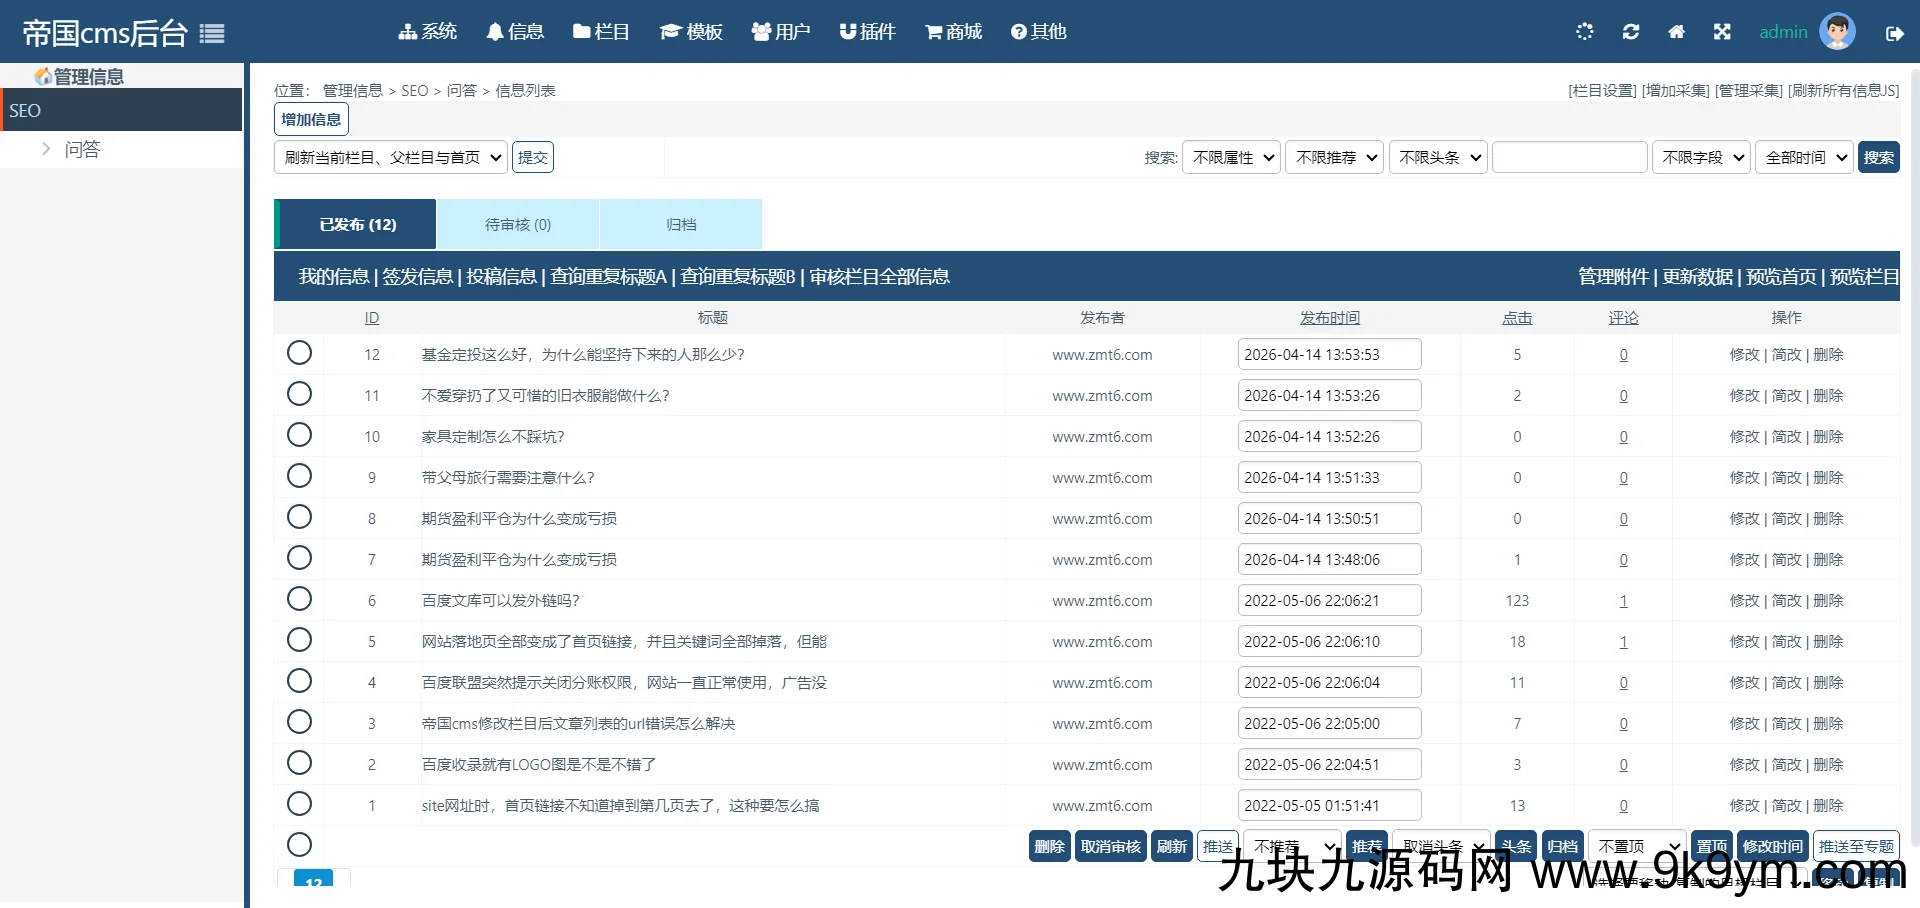Select the checkbox for row ID 6
Image resolution: width=1920 pixels, height=908 pixels.
coord(299,599)
